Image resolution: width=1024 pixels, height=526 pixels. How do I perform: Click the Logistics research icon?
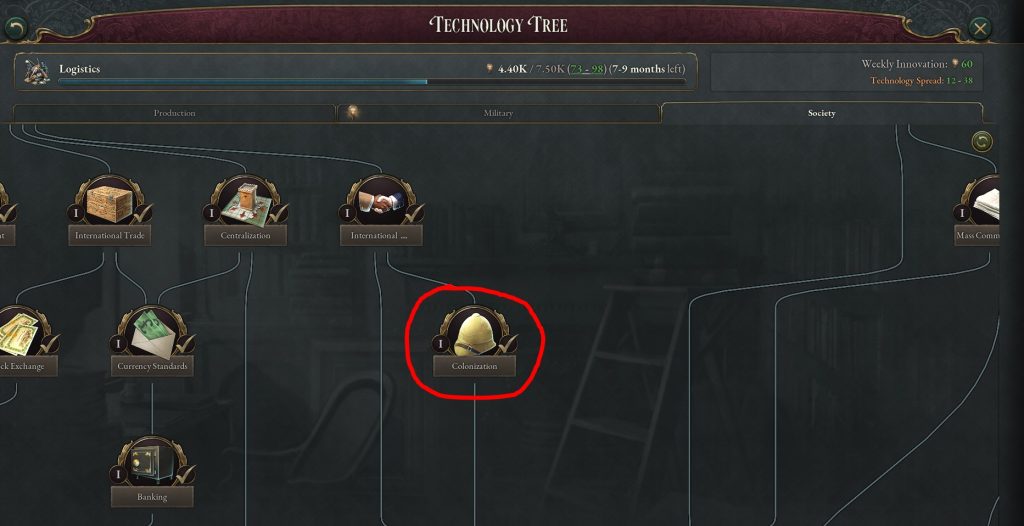38,71
